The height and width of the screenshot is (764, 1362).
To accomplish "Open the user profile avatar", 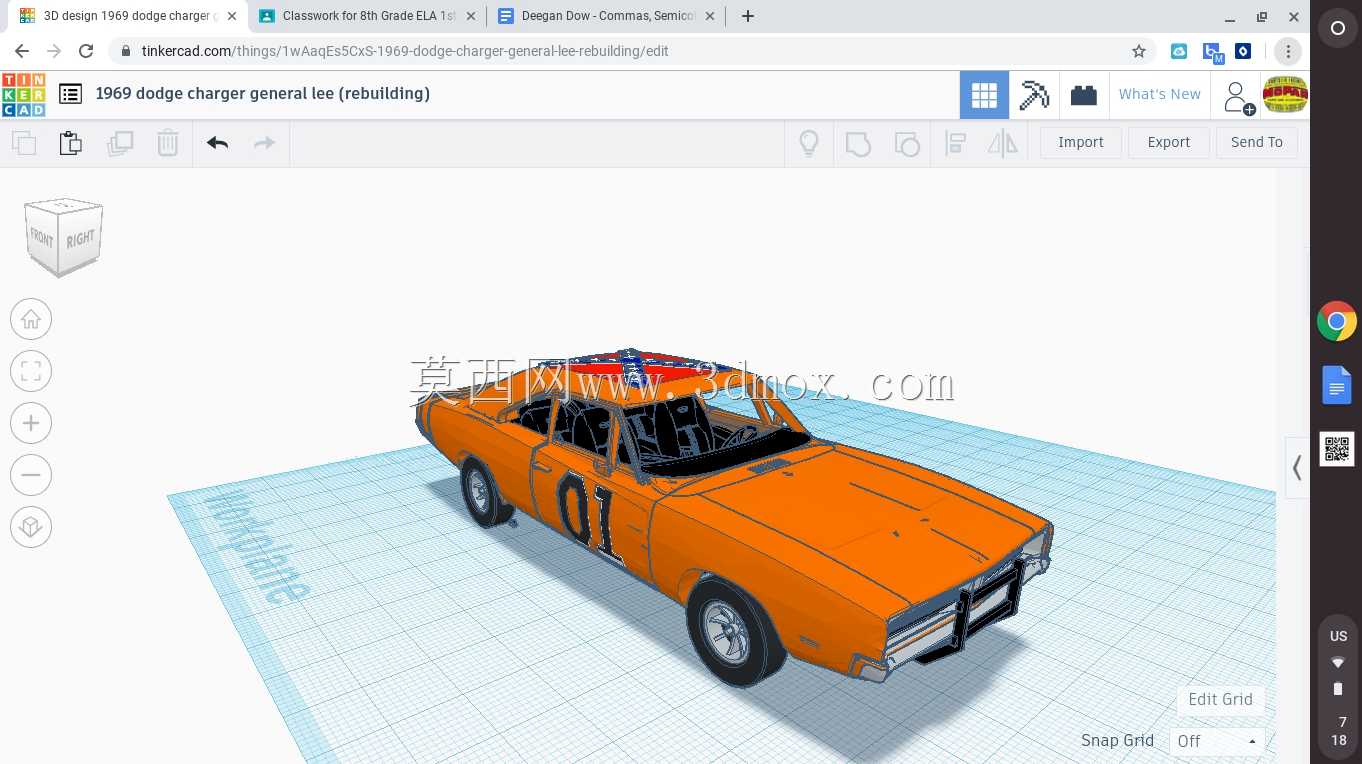I will 1285,95.
